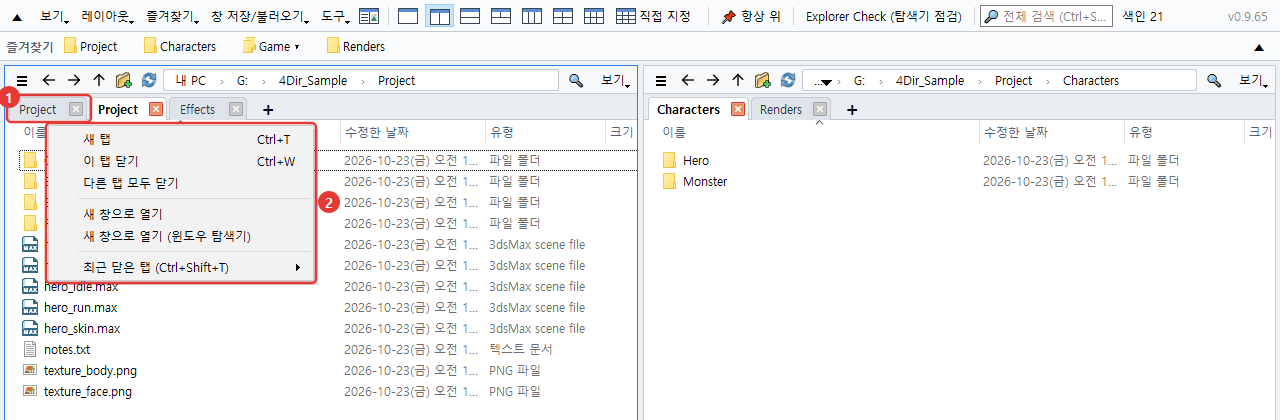This screenshot has height=420, width=1280.
Task: Open the left pane hamburger menu
Action: coord(21,80)
